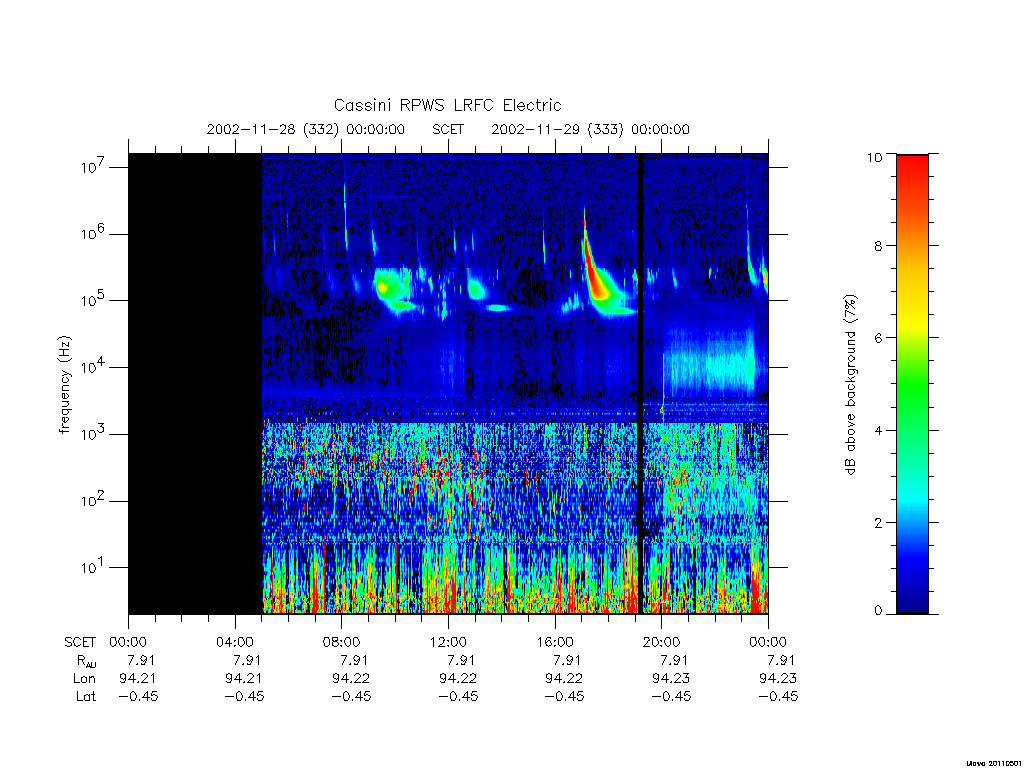Click the R_AU row label

click(86, 661)
